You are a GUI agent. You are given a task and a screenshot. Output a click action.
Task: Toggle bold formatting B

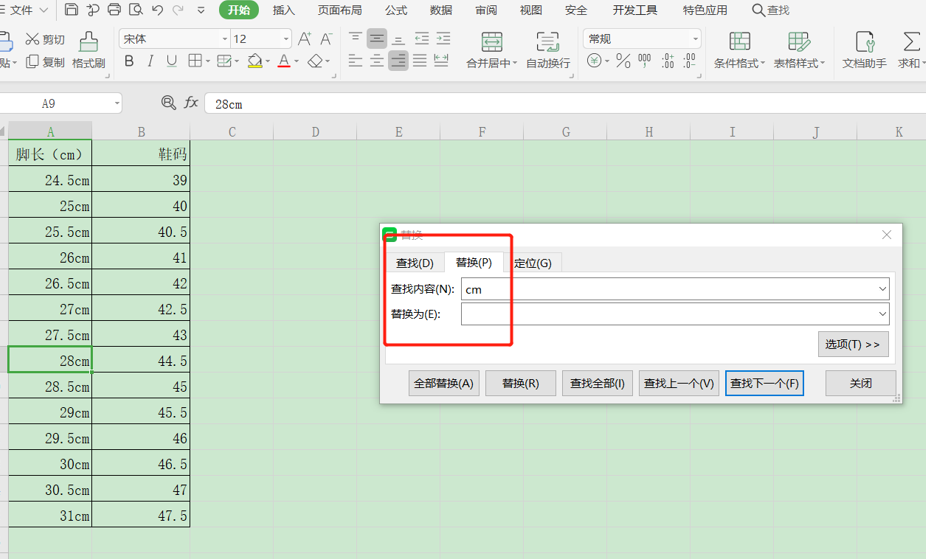[x=129, y=61]
